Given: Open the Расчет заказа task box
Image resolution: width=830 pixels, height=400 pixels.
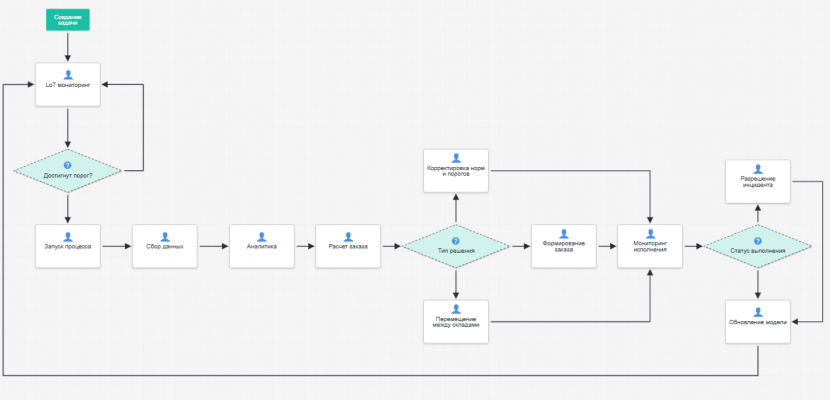Looking at the screenshot, I should click(x=348, y=245).
